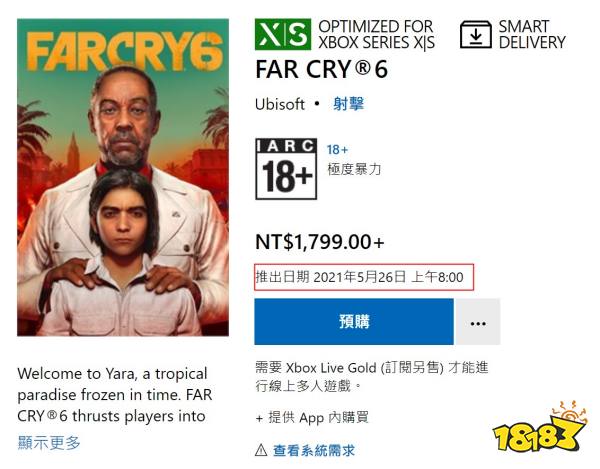600x469 pixels.
Task: Click the Far Cry 6 cover art
Action: pyautogui.click(x=123, y=177)
